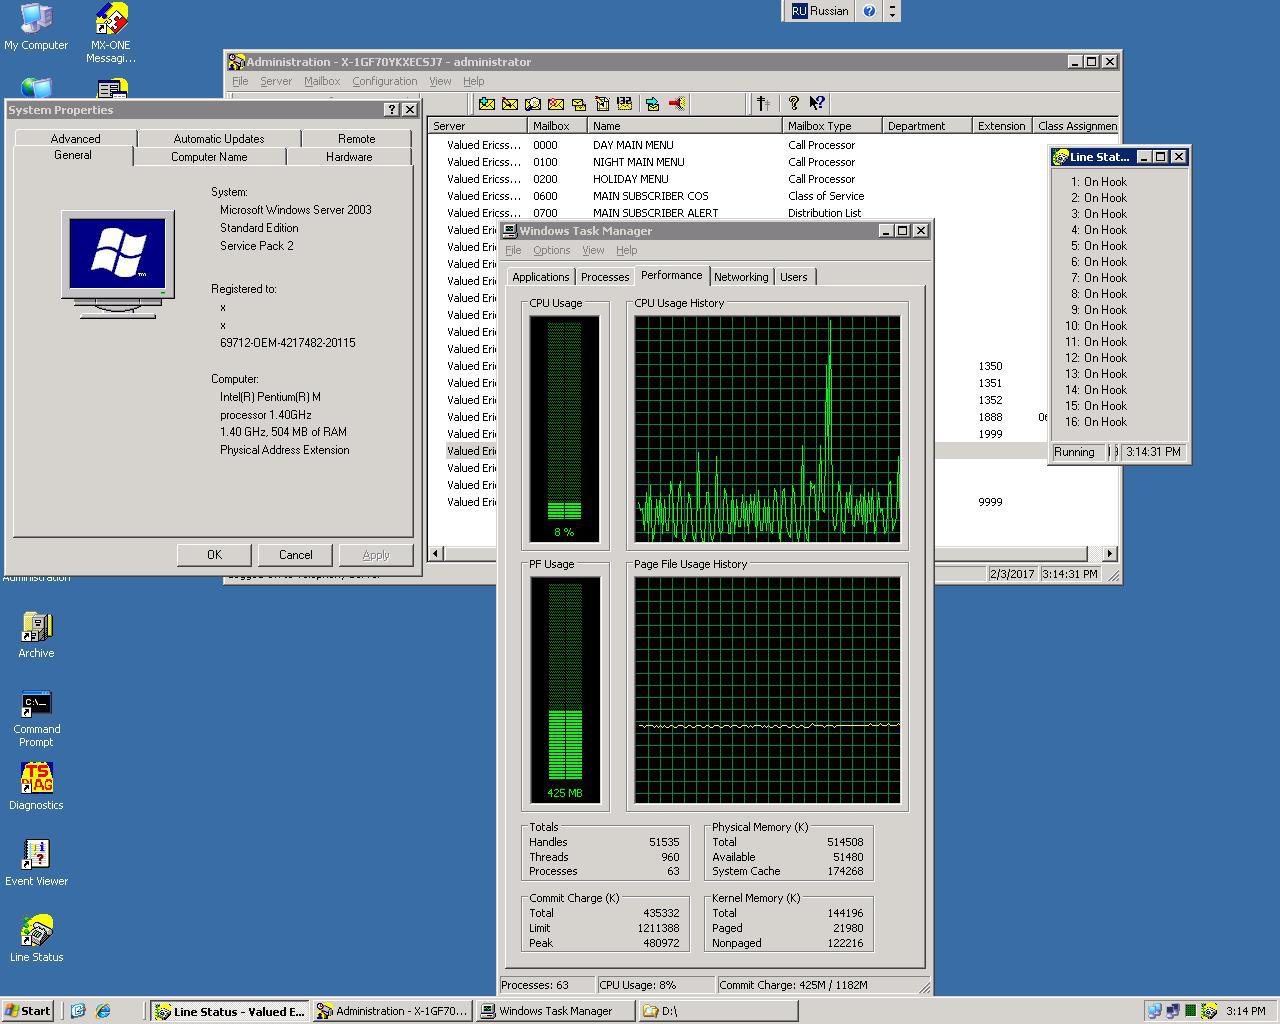This screenshot has width=1280, height=1024.
Task: Click the first network connection tray icon
Action: pos(1155,1011)
